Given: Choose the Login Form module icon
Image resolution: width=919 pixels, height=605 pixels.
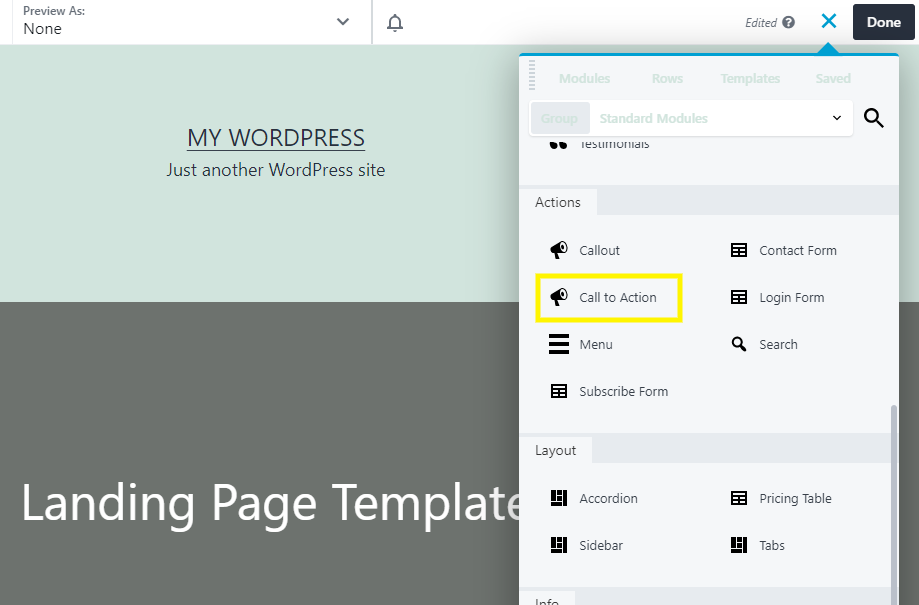Looking at the screenshot, I should [x=739, y=297].
